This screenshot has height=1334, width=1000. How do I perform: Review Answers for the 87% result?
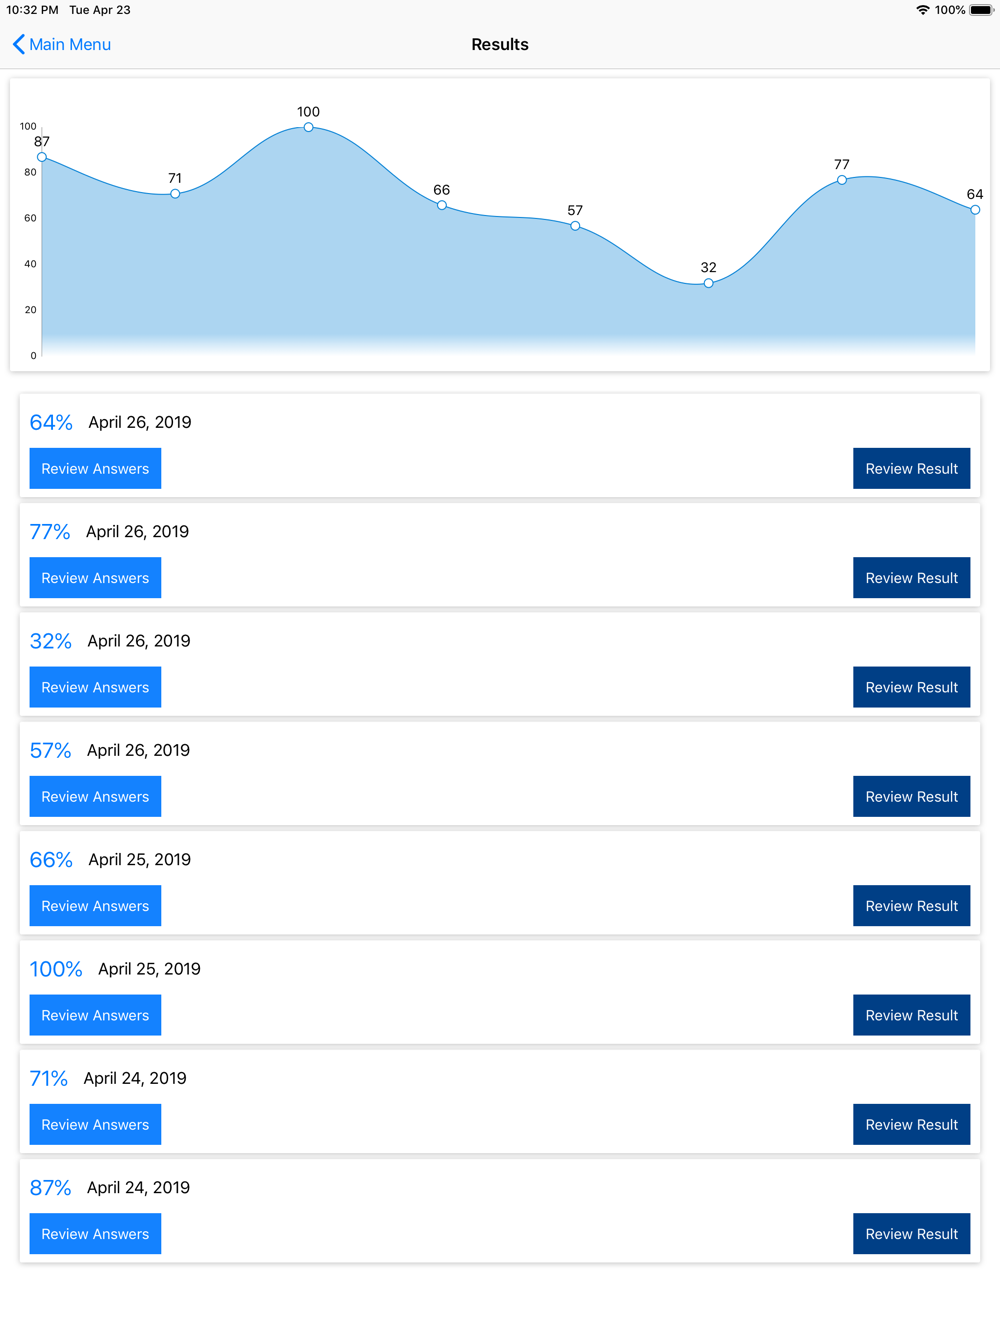(x=95, y=1234)
